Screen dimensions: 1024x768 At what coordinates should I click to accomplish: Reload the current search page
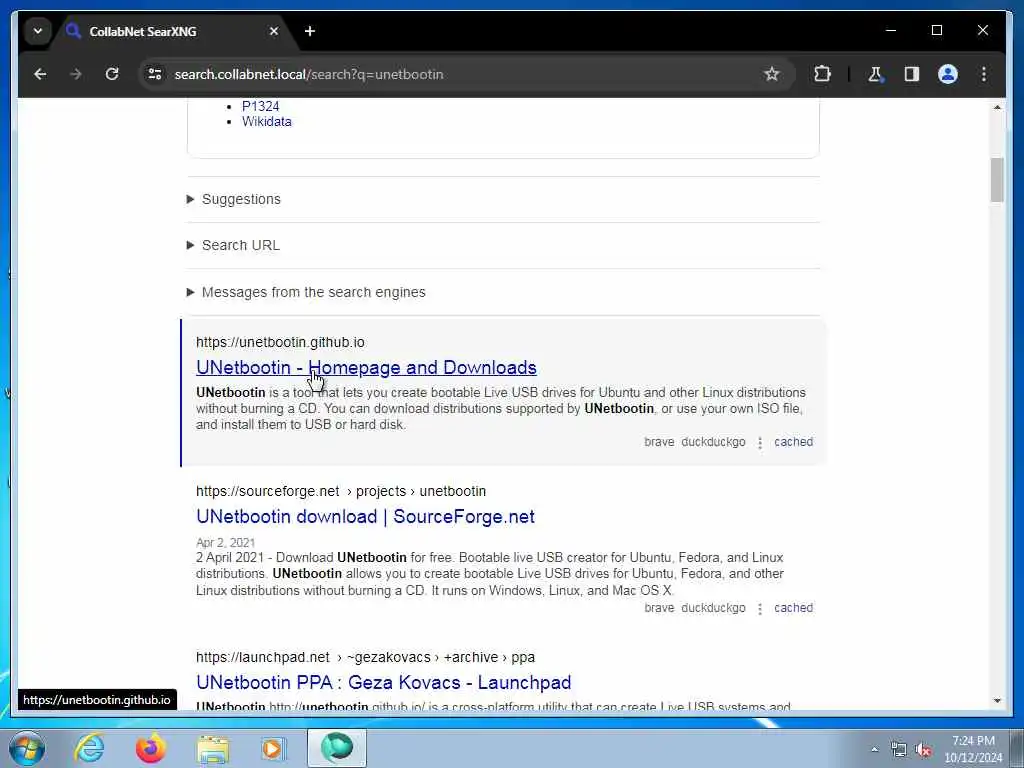[x=112, y=74]
